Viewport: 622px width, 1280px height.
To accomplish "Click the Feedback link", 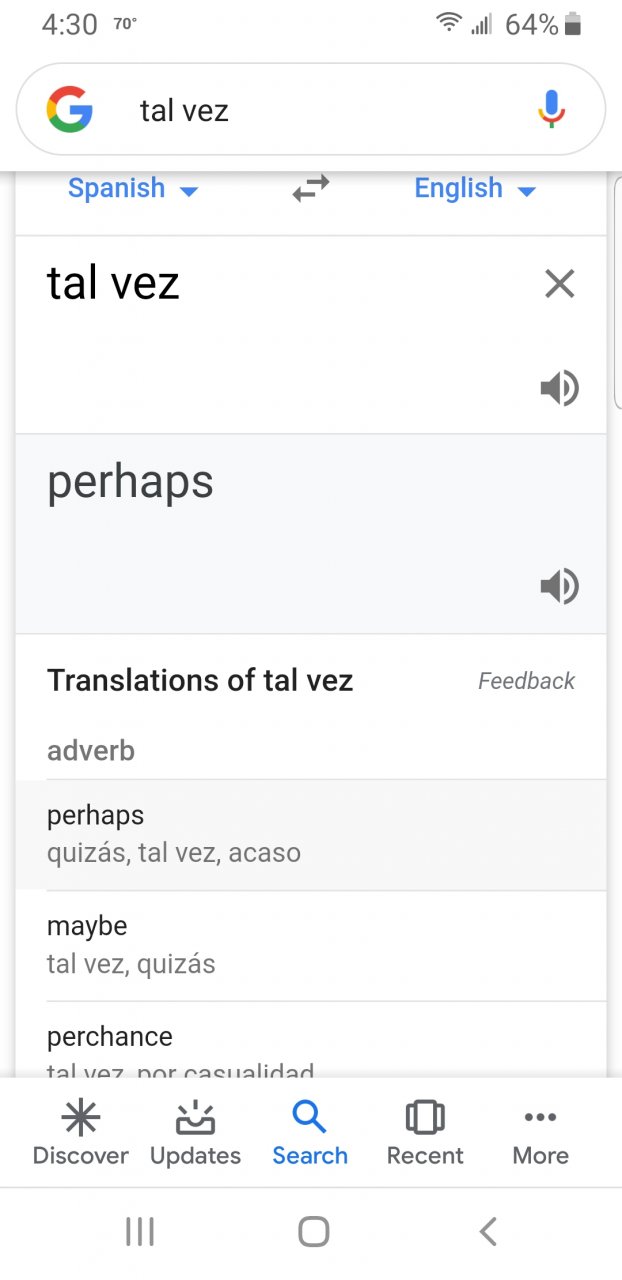I will coord(526,682).
